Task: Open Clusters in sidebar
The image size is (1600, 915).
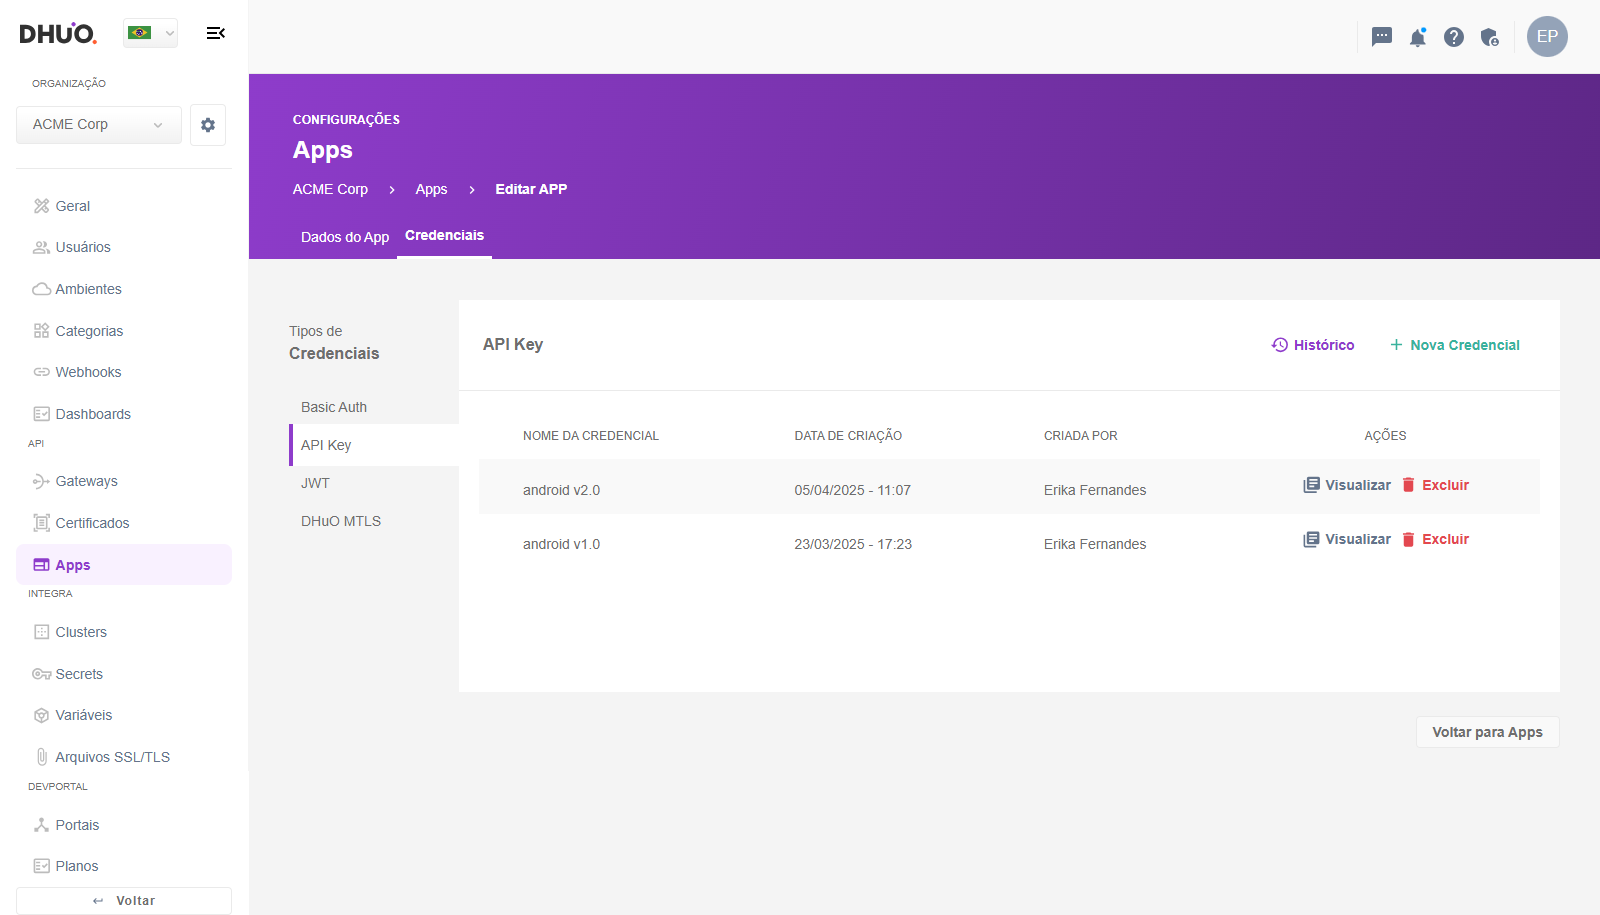Action: [124, 632]
